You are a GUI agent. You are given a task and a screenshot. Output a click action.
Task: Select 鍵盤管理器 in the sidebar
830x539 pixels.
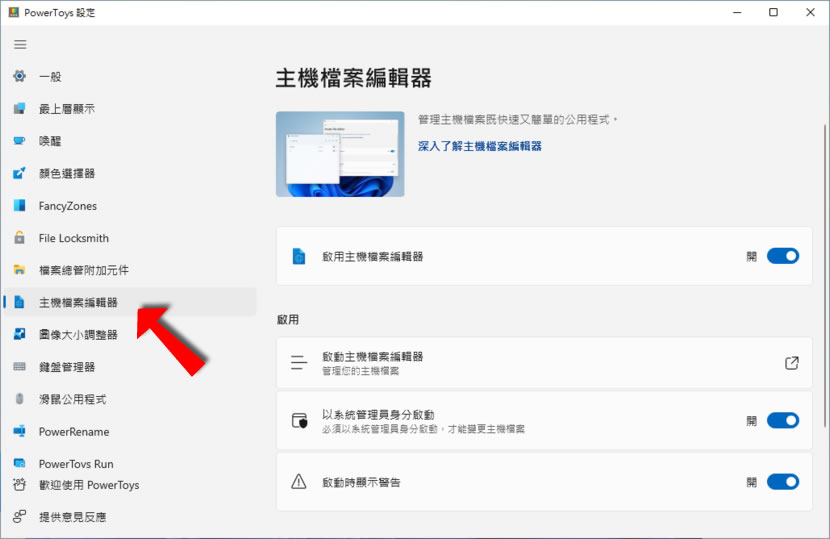click(130, 366)
